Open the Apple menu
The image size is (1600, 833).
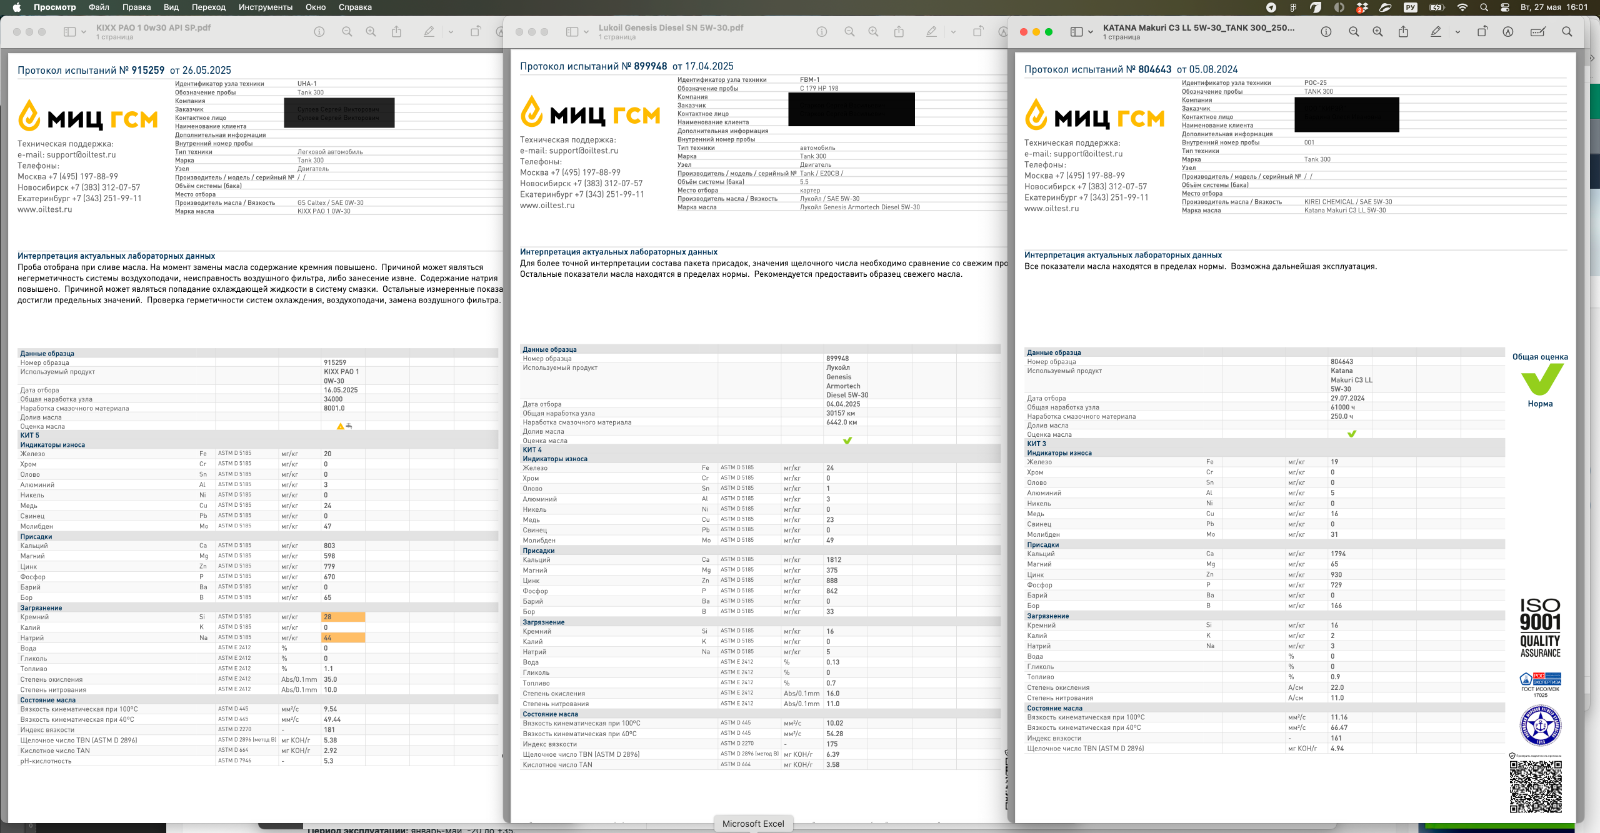pyautogui.click(x=15, y=7)
